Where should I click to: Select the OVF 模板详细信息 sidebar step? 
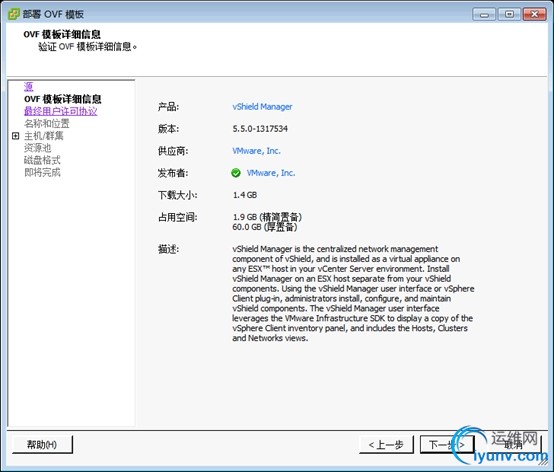pyautogui.click(x=63, y=99)
